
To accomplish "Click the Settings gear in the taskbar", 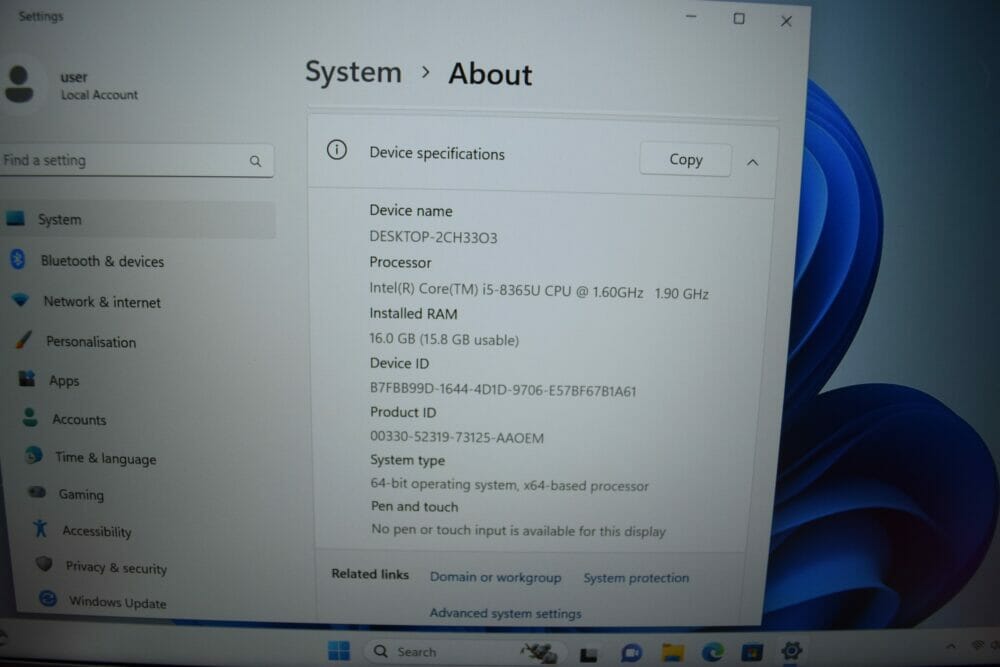I will click(791, 650).
